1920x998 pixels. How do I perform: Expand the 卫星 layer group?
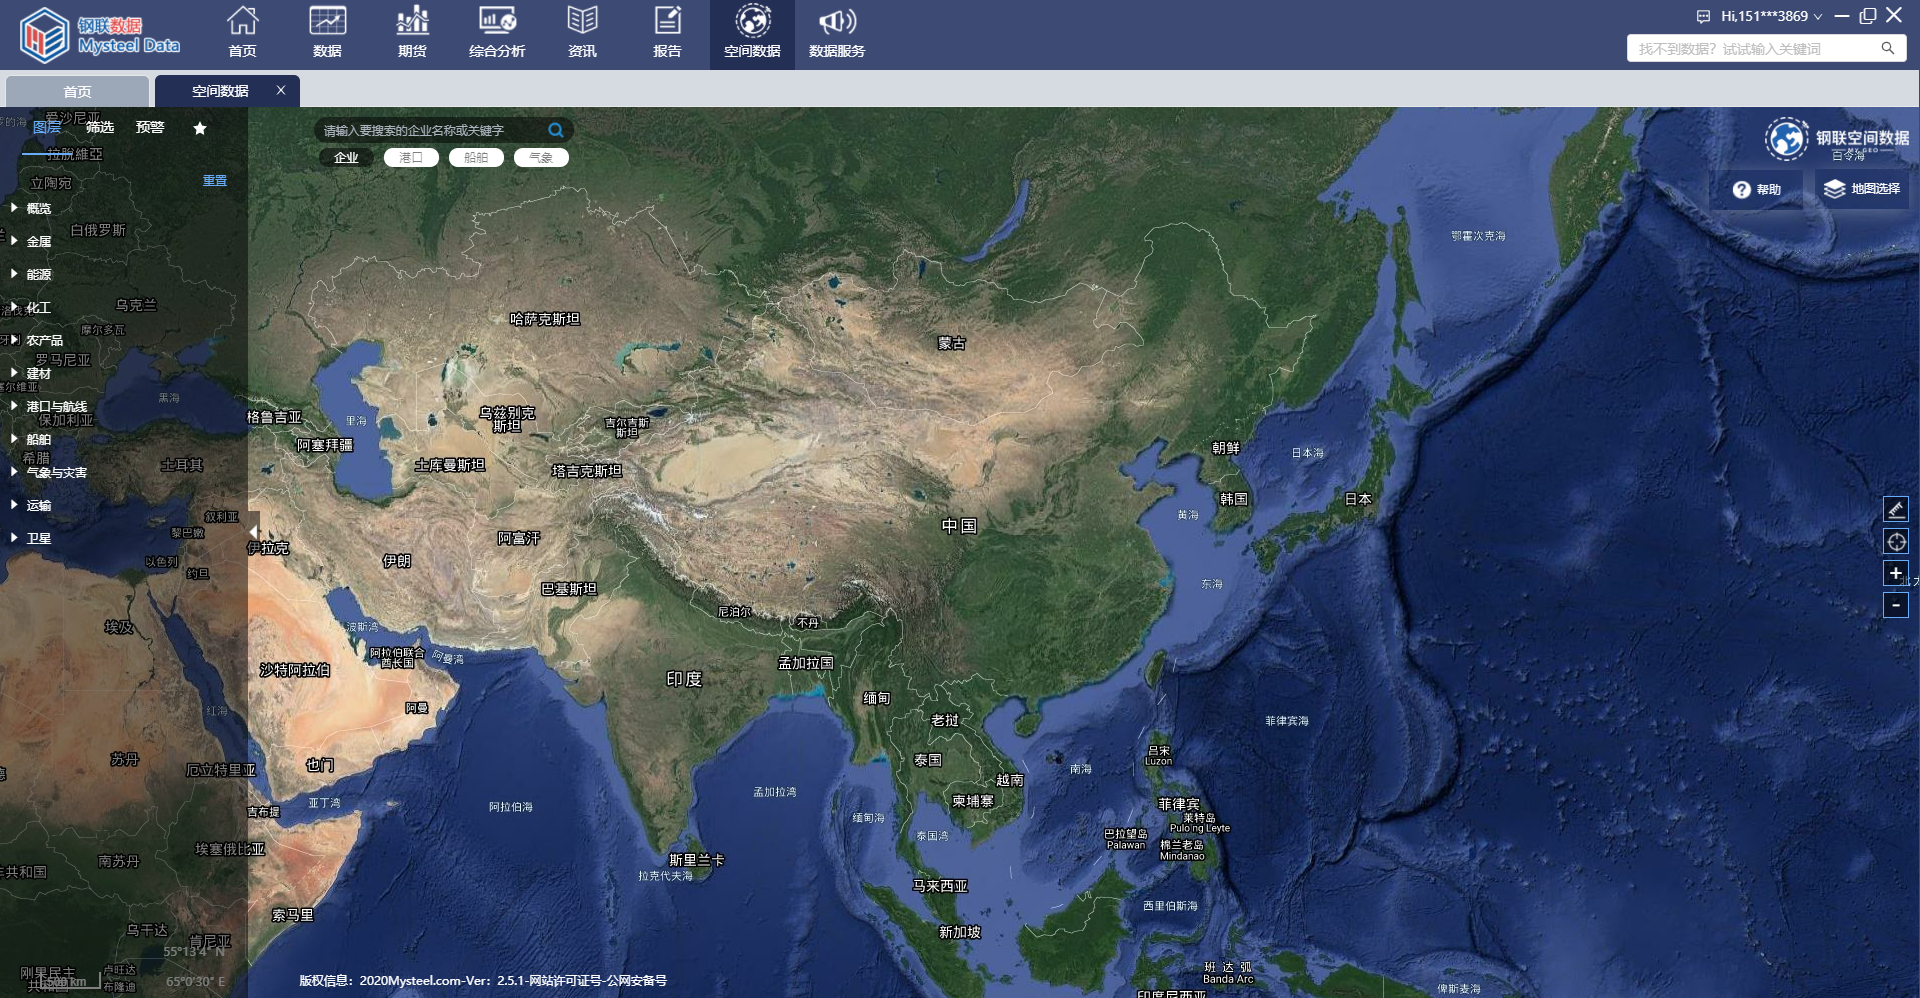click(14, 538)
